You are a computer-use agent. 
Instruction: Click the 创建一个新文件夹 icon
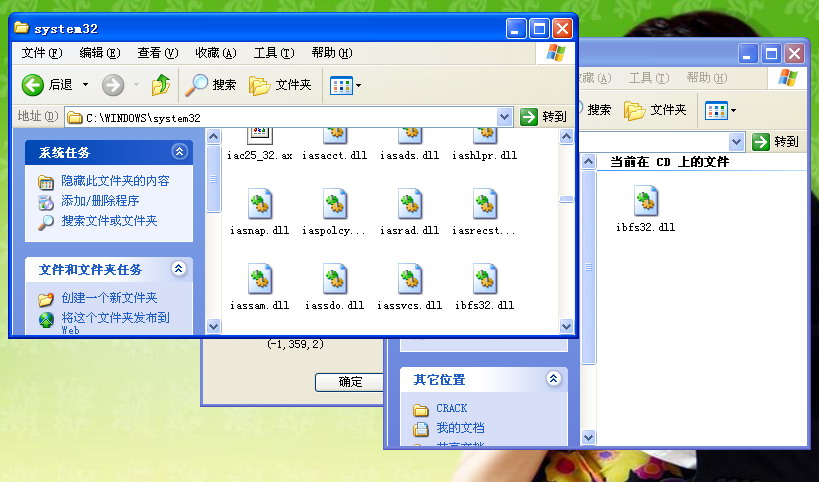(x=46, y=299)
